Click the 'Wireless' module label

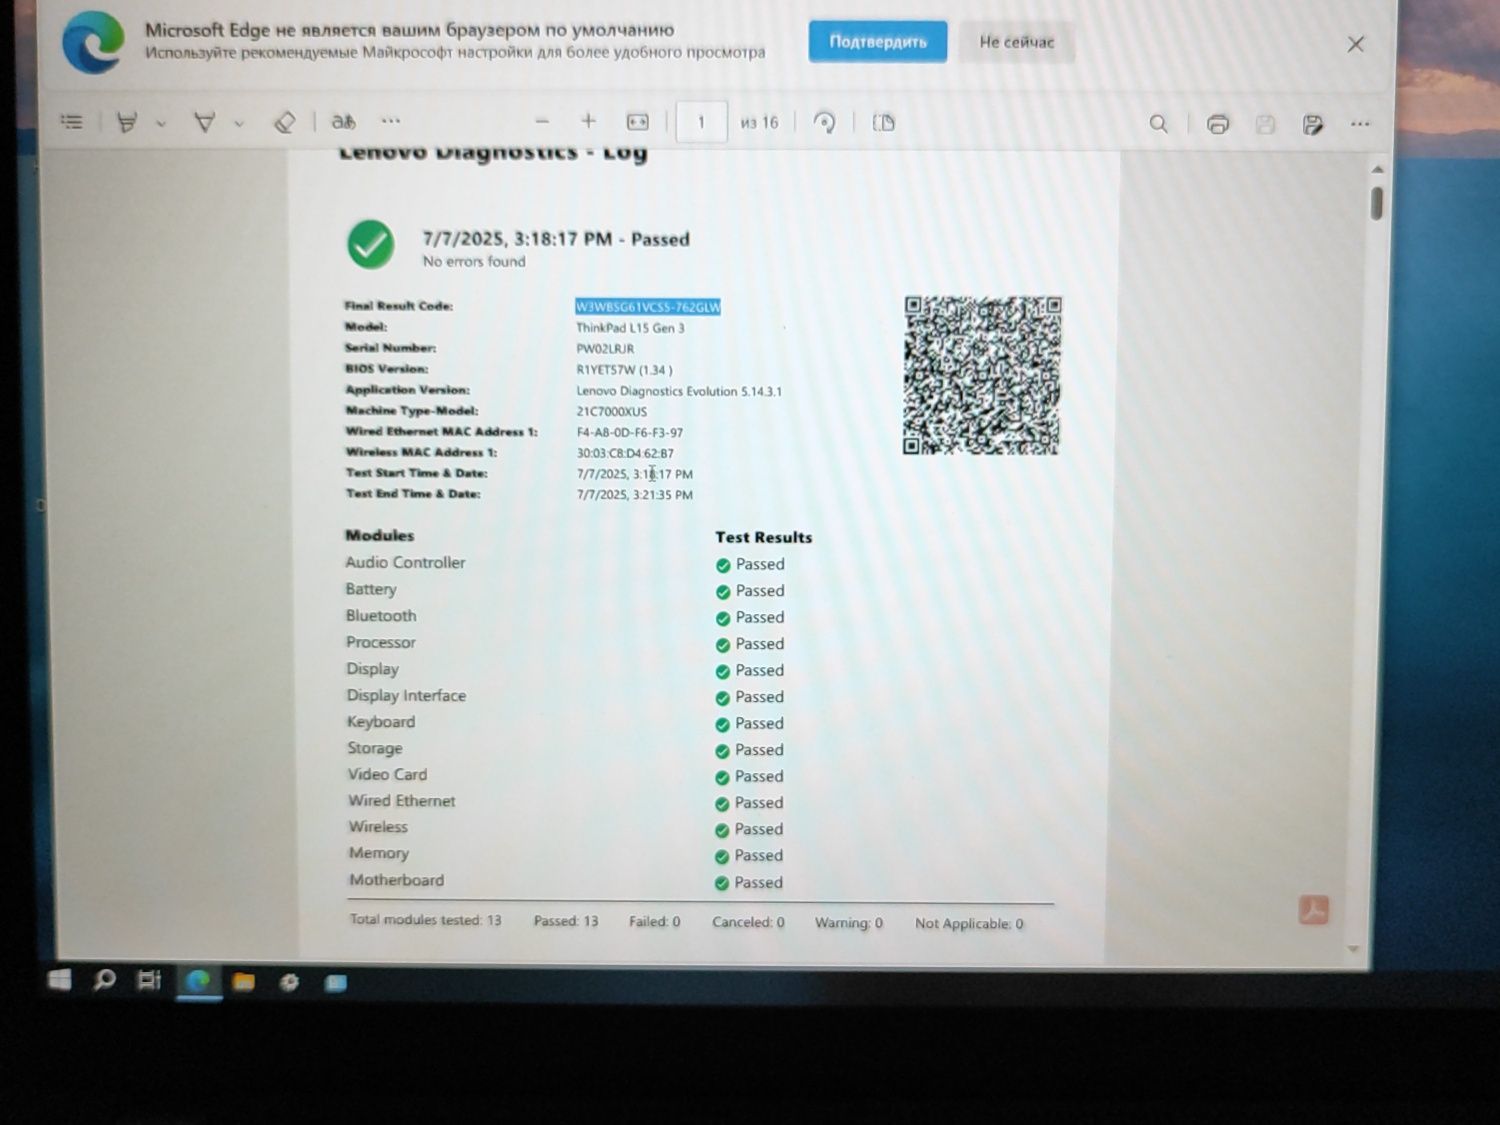coord(378,827)
